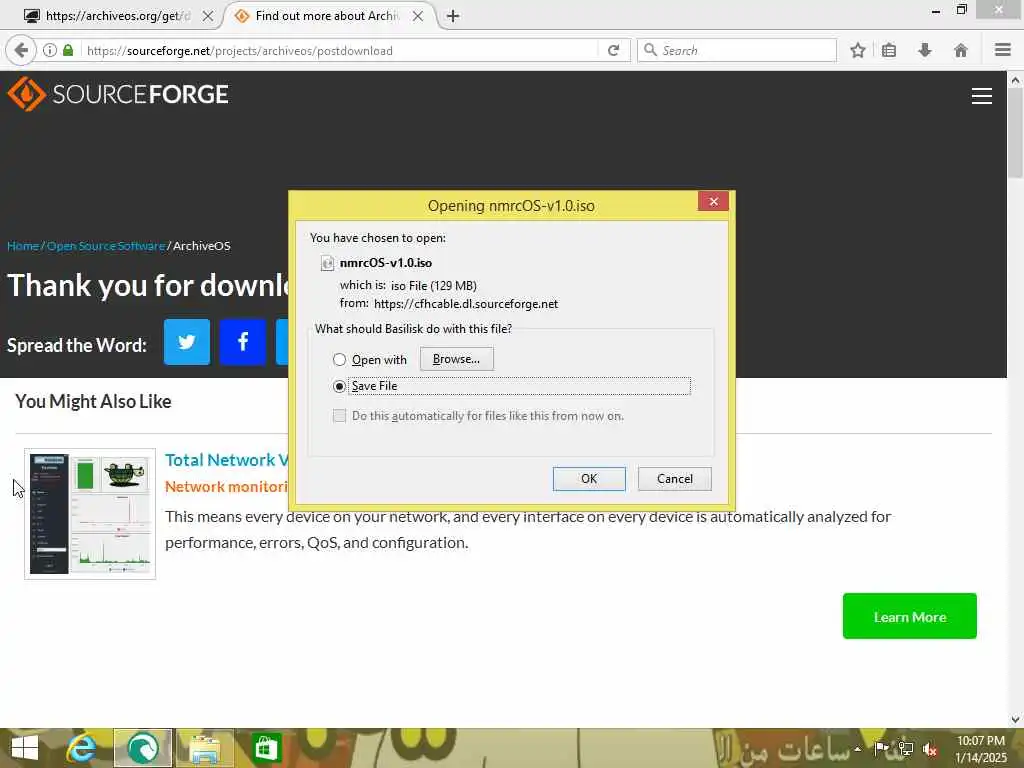This screenshot has height=768, width=1024.
Task: Open the Windows Start button
Action: click(x=25, y=748)
